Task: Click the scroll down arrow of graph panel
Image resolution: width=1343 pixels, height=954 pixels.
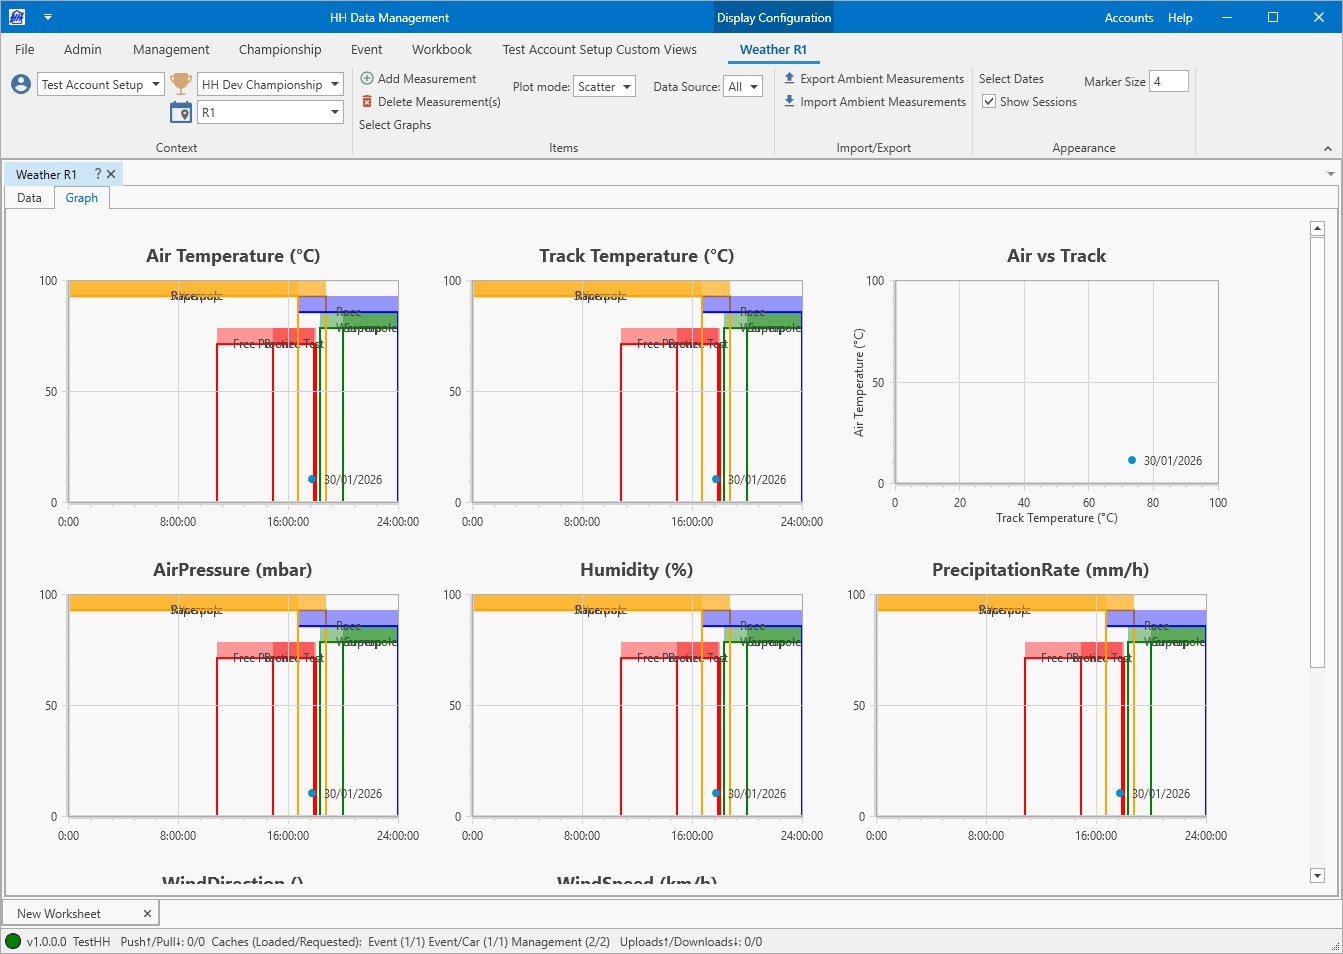Action: [1317, 876]
